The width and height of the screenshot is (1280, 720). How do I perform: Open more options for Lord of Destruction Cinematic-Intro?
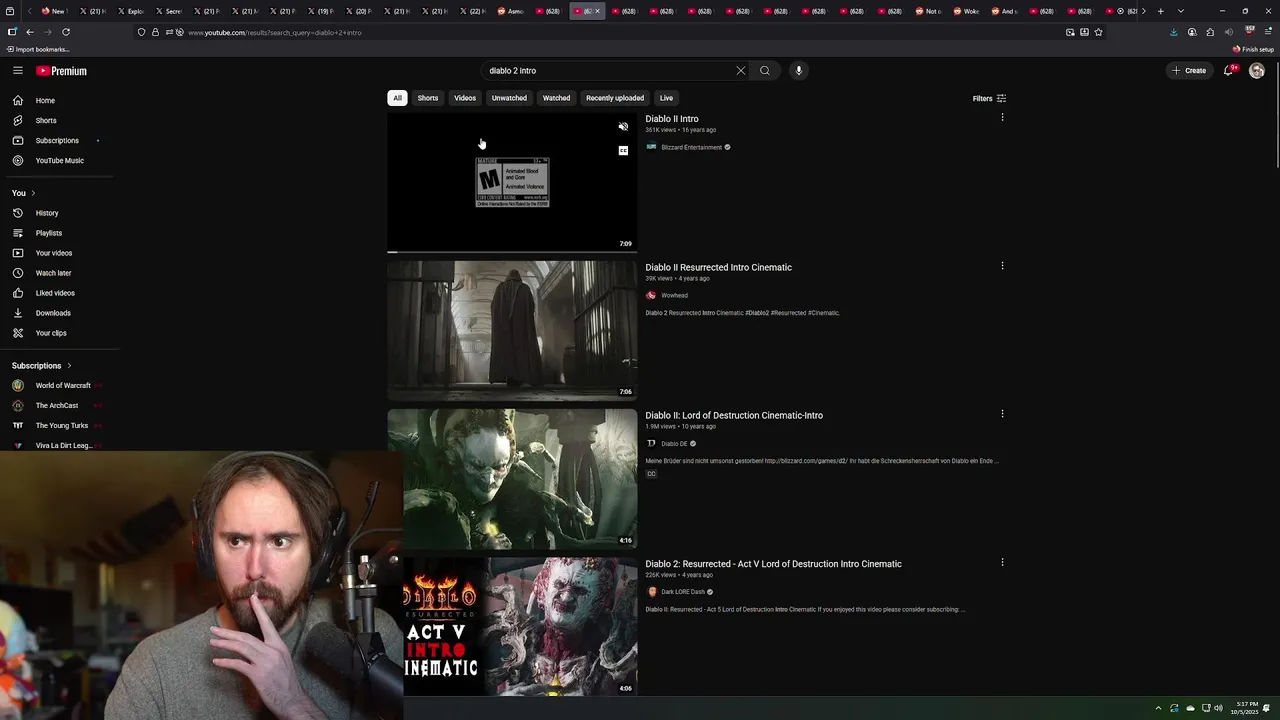pos(1002,414)
